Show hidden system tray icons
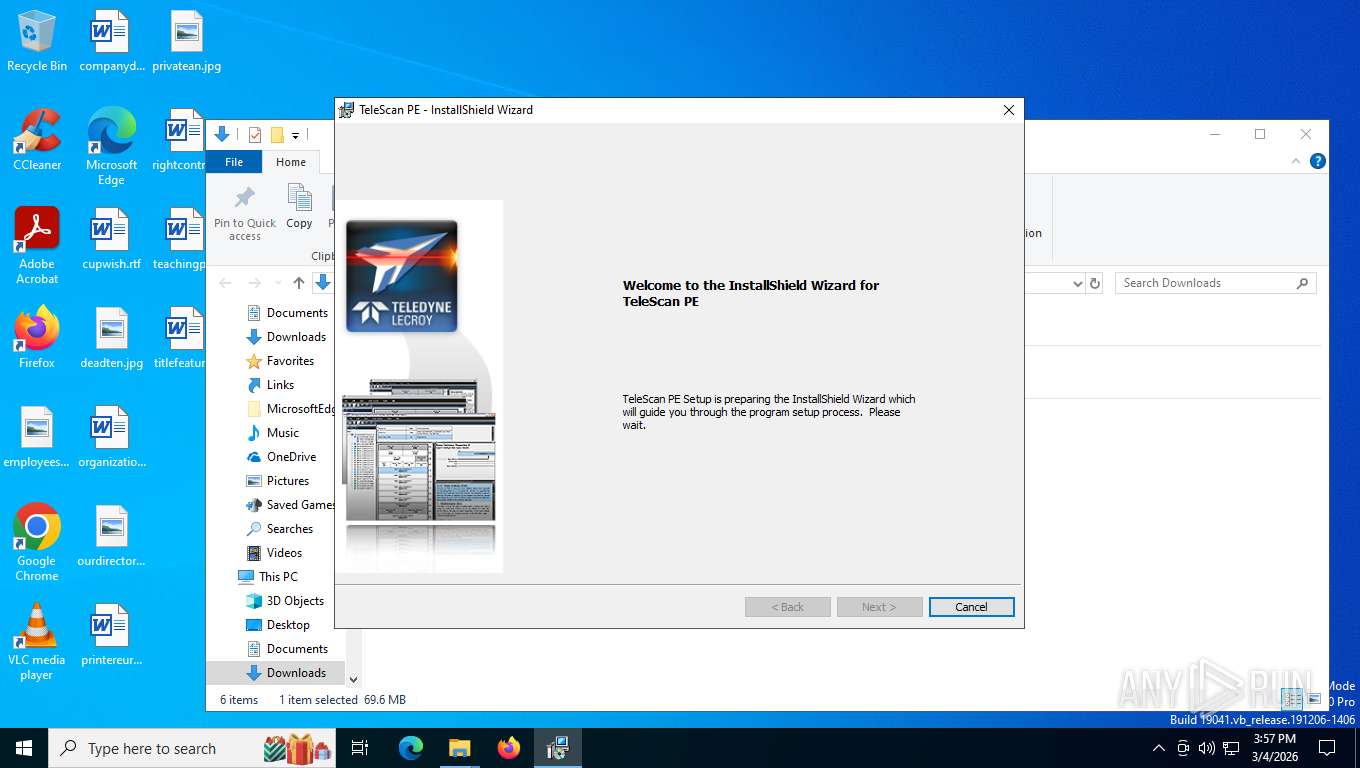Image resolution: width=1360 pixels, height=768 pixels. (1159, 748)
